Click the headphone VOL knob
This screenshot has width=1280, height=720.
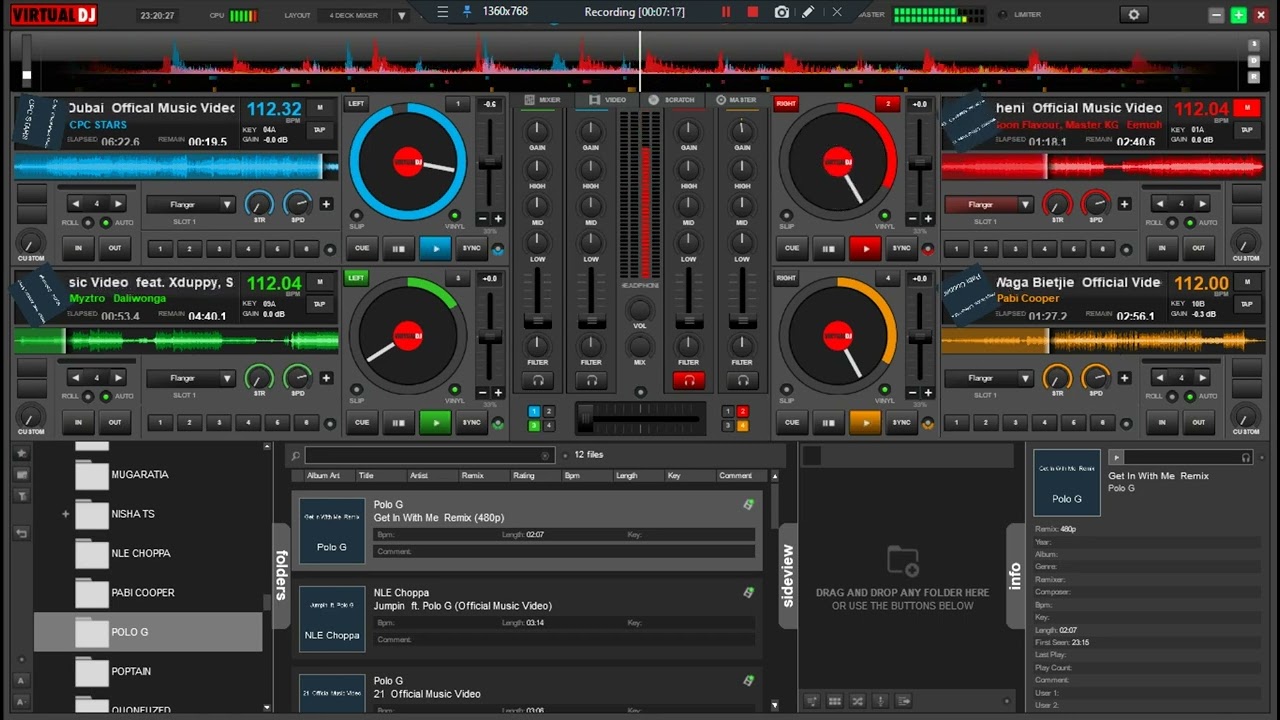click(x=640, y=309)
